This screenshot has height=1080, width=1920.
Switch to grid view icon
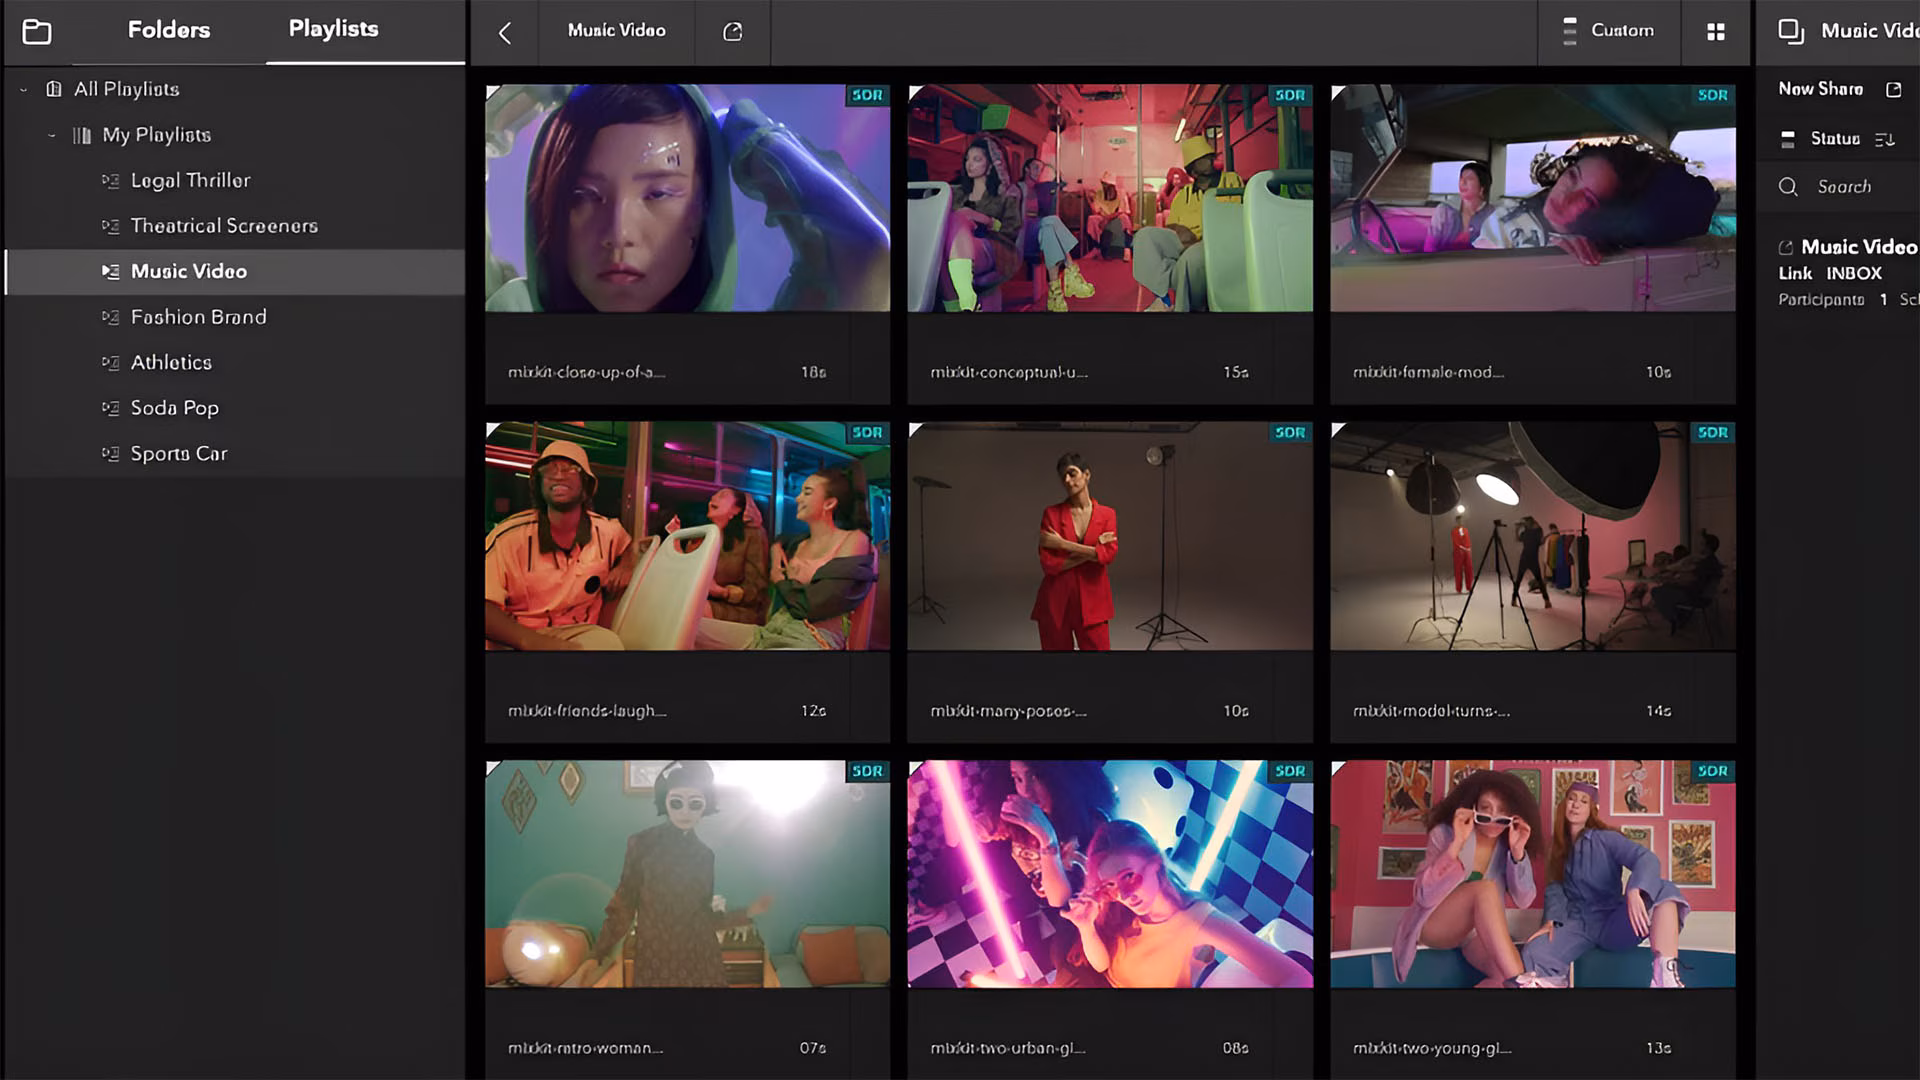[1716, 32]
